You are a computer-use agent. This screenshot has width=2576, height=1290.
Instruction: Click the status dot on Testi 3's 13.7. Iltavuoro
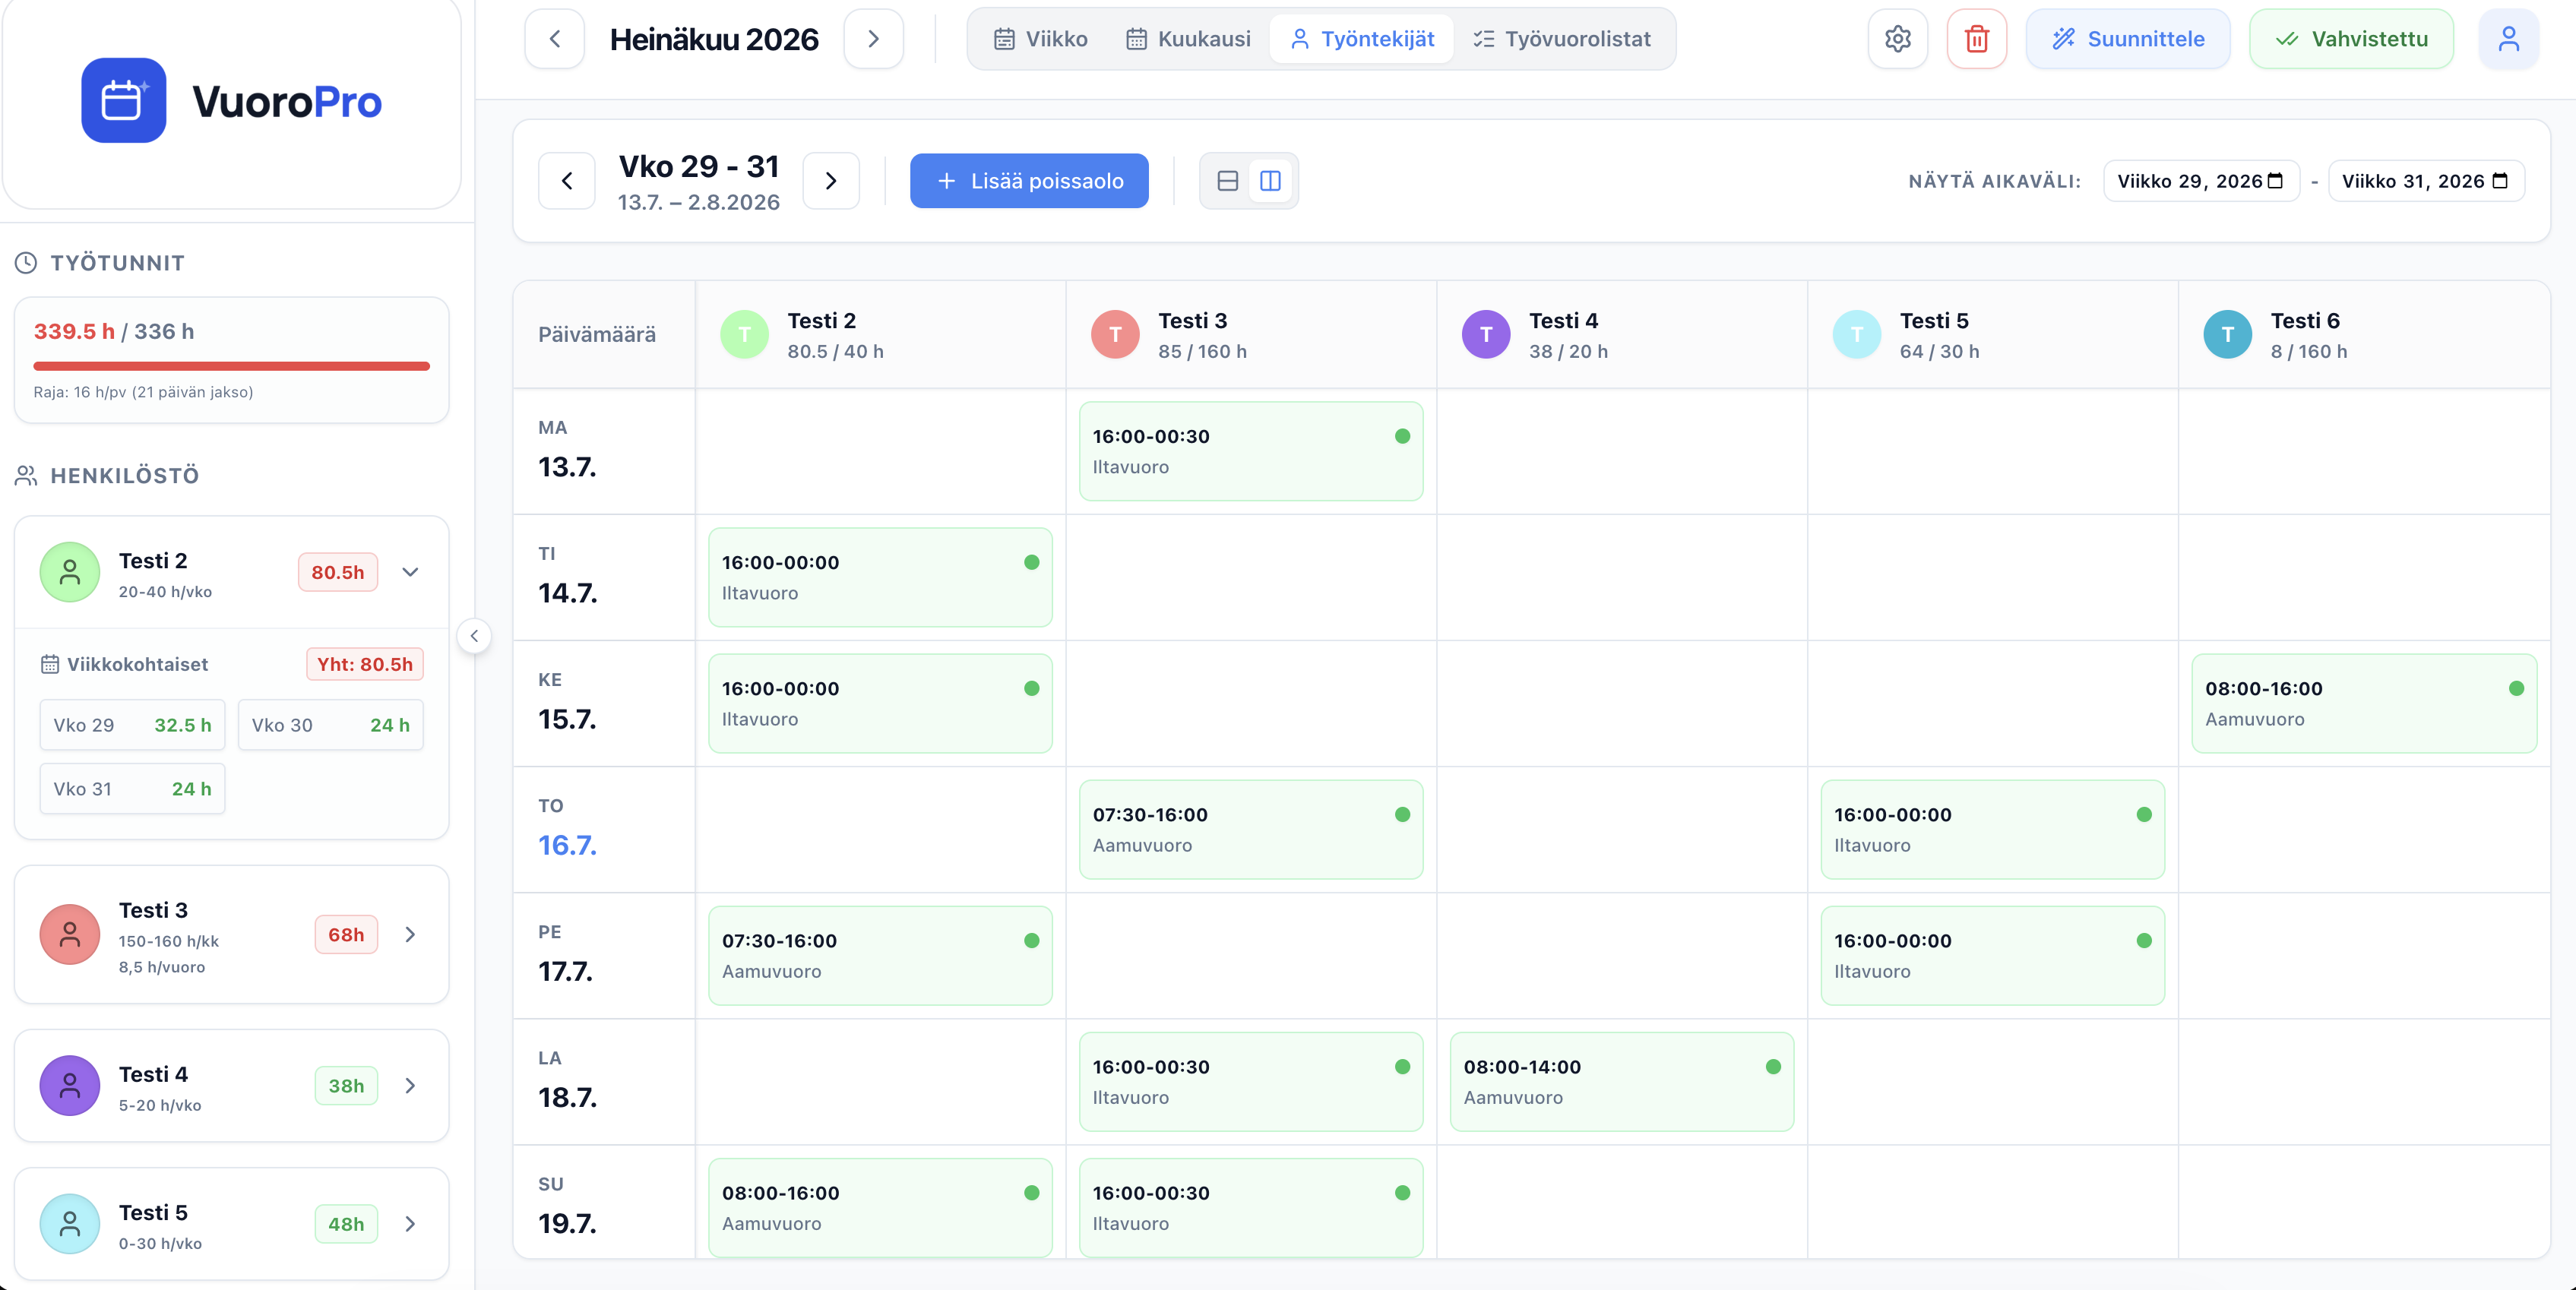coord(1402,436)
